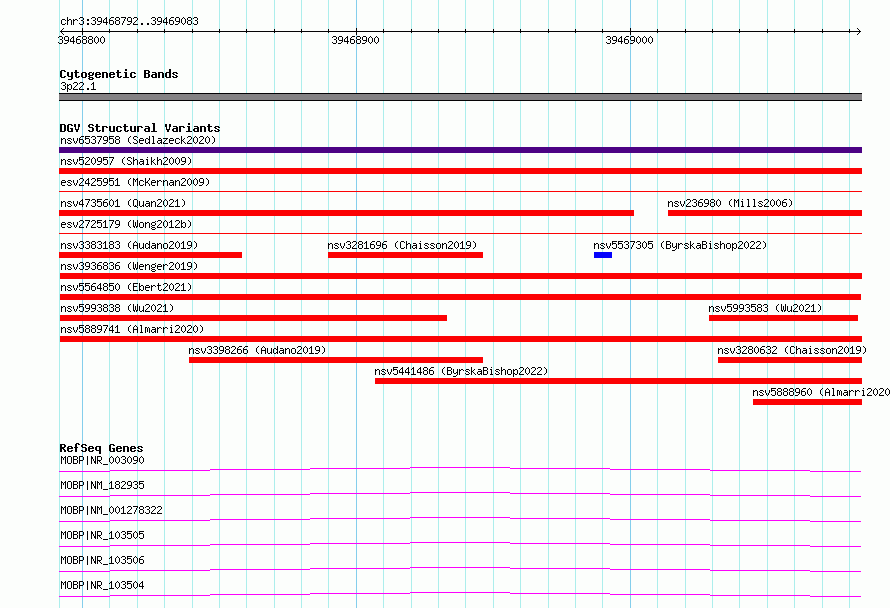890x608 pixels.
Task: Click the 39468800 ruler coordinate
Action: click(x=82, y=40)
